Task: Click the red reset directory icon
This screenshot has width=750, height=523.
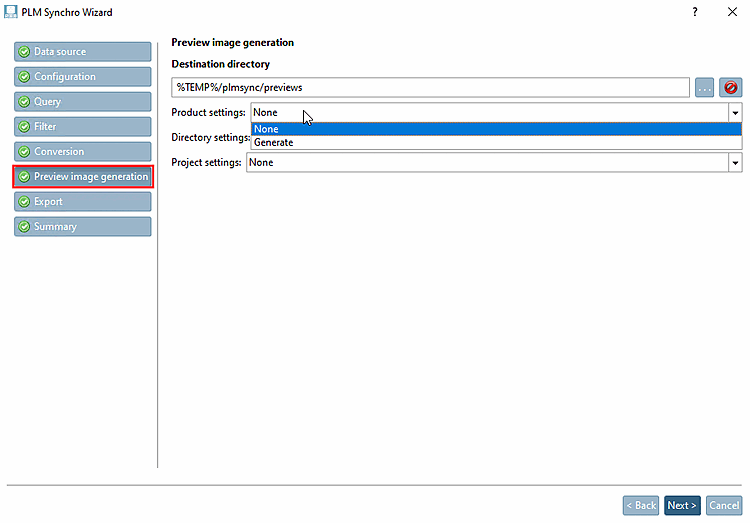Action: (x=730, y=88)
